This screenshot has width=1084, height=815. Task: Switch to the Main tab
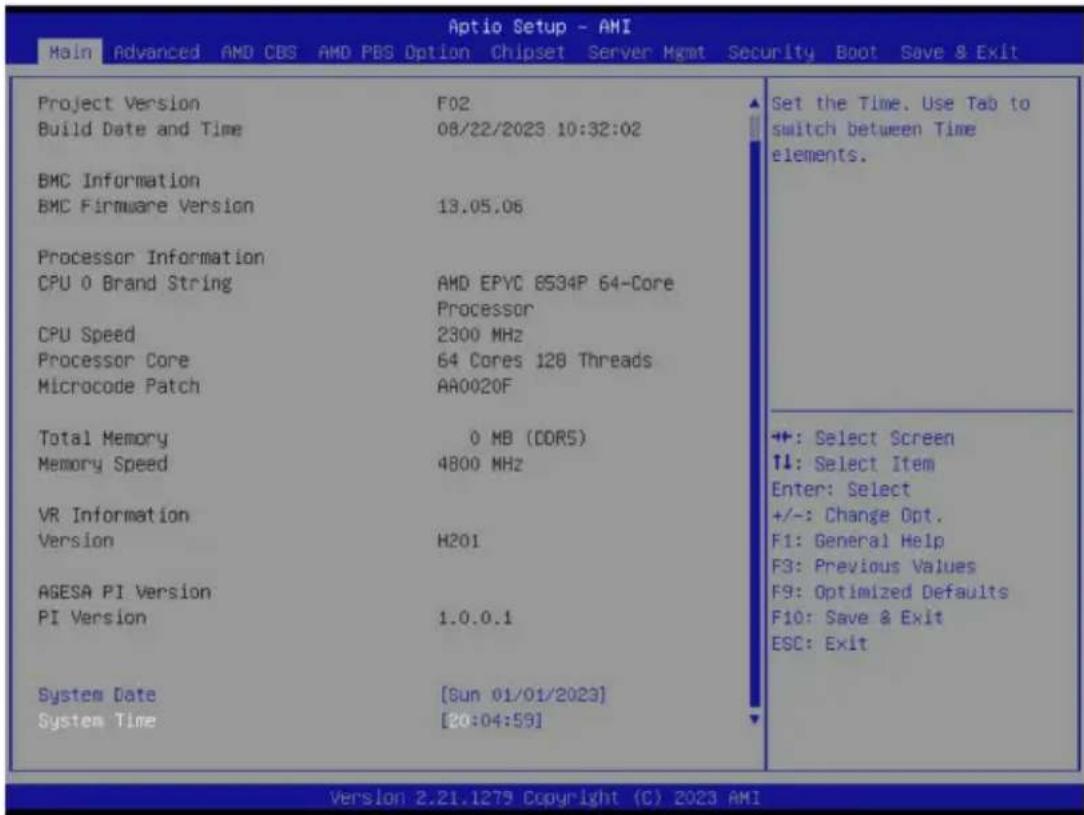(x=70, y=53)
